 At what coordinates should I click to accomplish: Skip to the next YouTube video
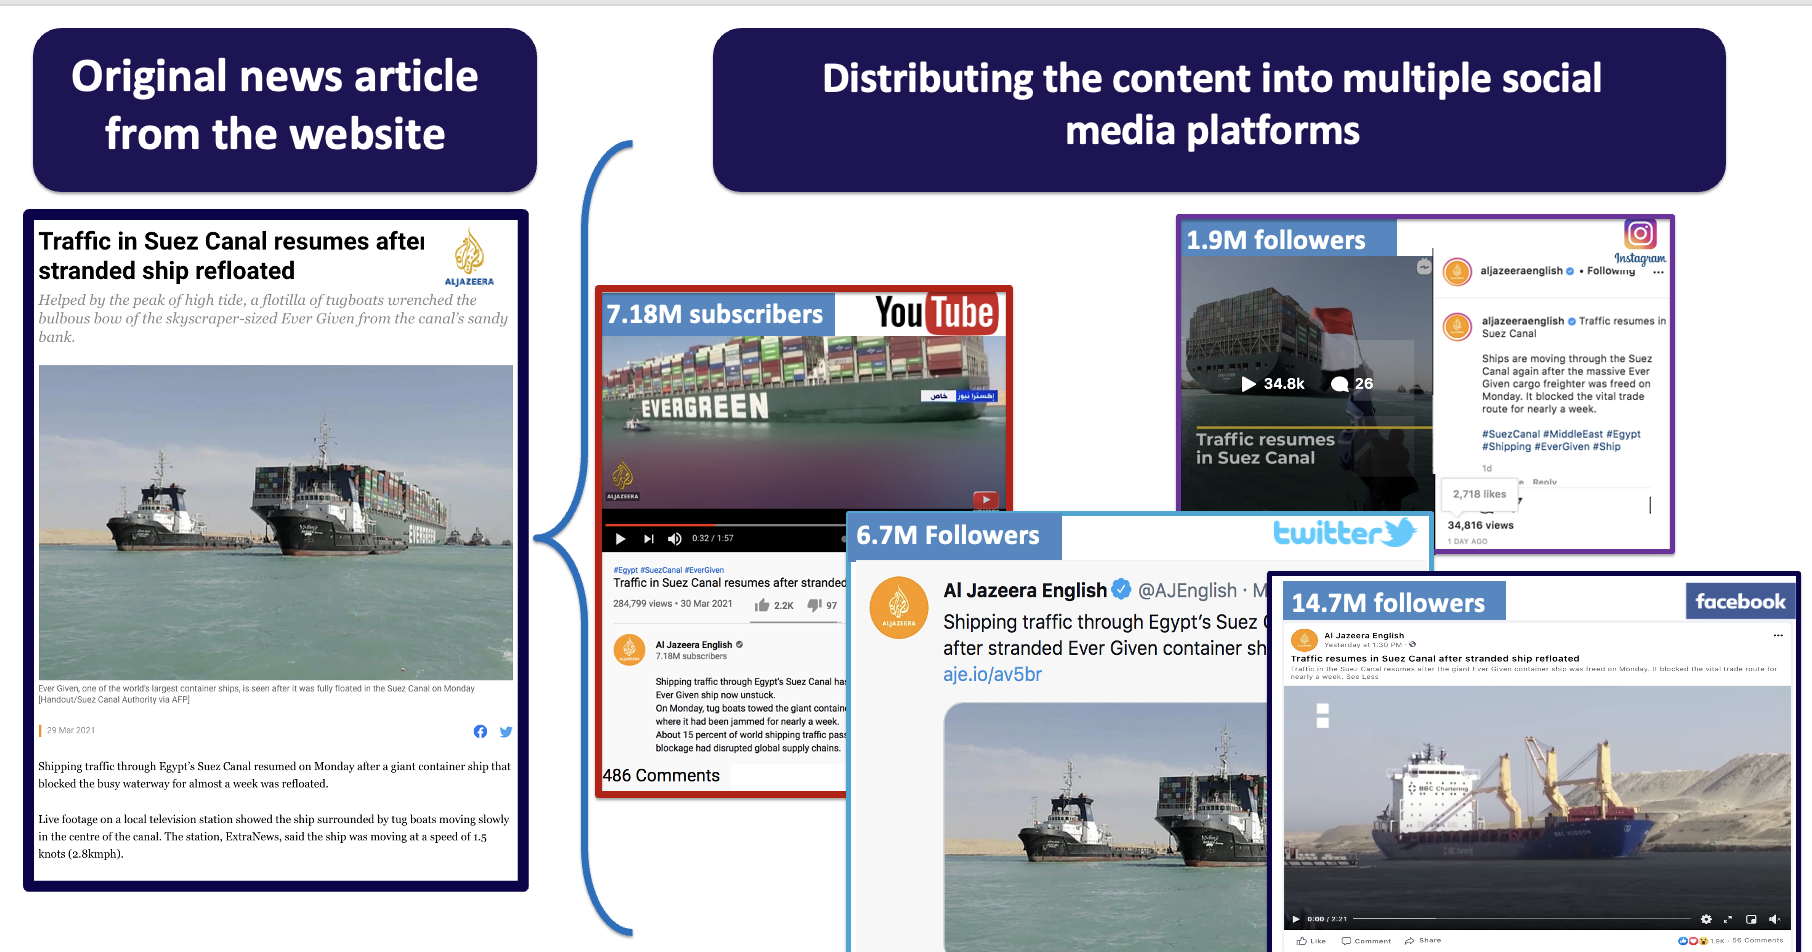649,538
